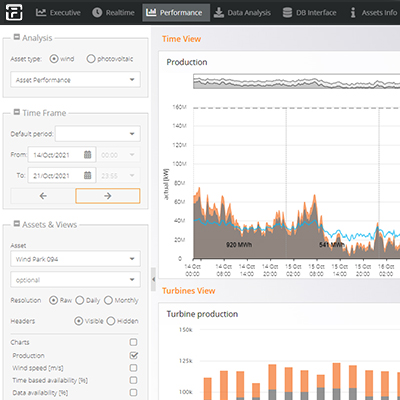This screenshot has width=400, height=400.
Task: Select Raw resolution radio
Action: 53,300
